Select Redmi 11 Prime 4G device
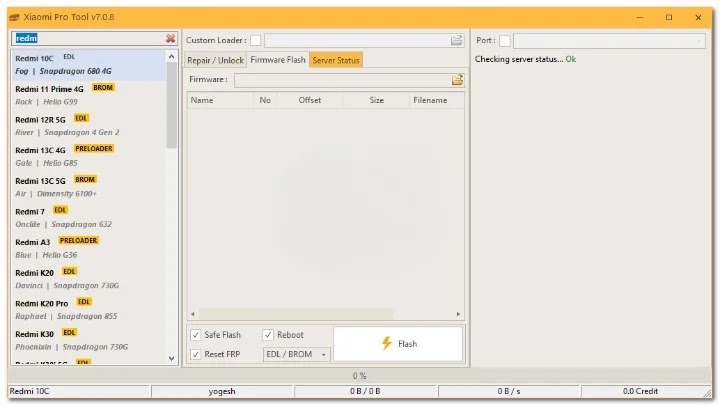The width and height of the screenshot is (720, 405). [x=89, y=96]
